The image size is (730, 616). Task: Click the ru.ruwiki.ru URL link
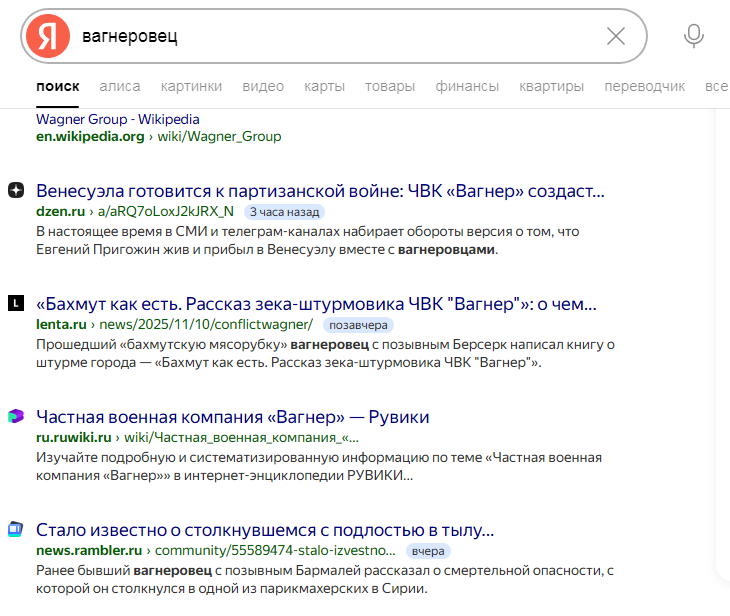click(197, 438)
